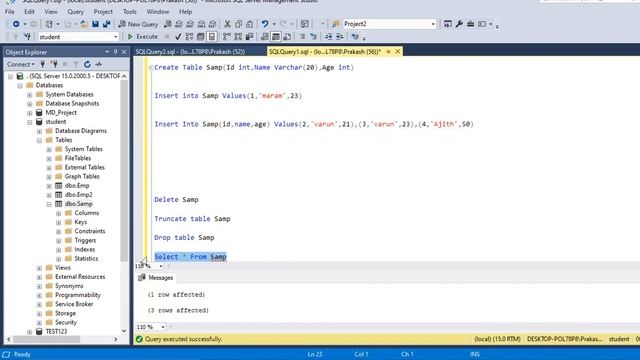Select the dbo.Emp2 table
The width and height of the screenshot is (640, 360).
78,195
